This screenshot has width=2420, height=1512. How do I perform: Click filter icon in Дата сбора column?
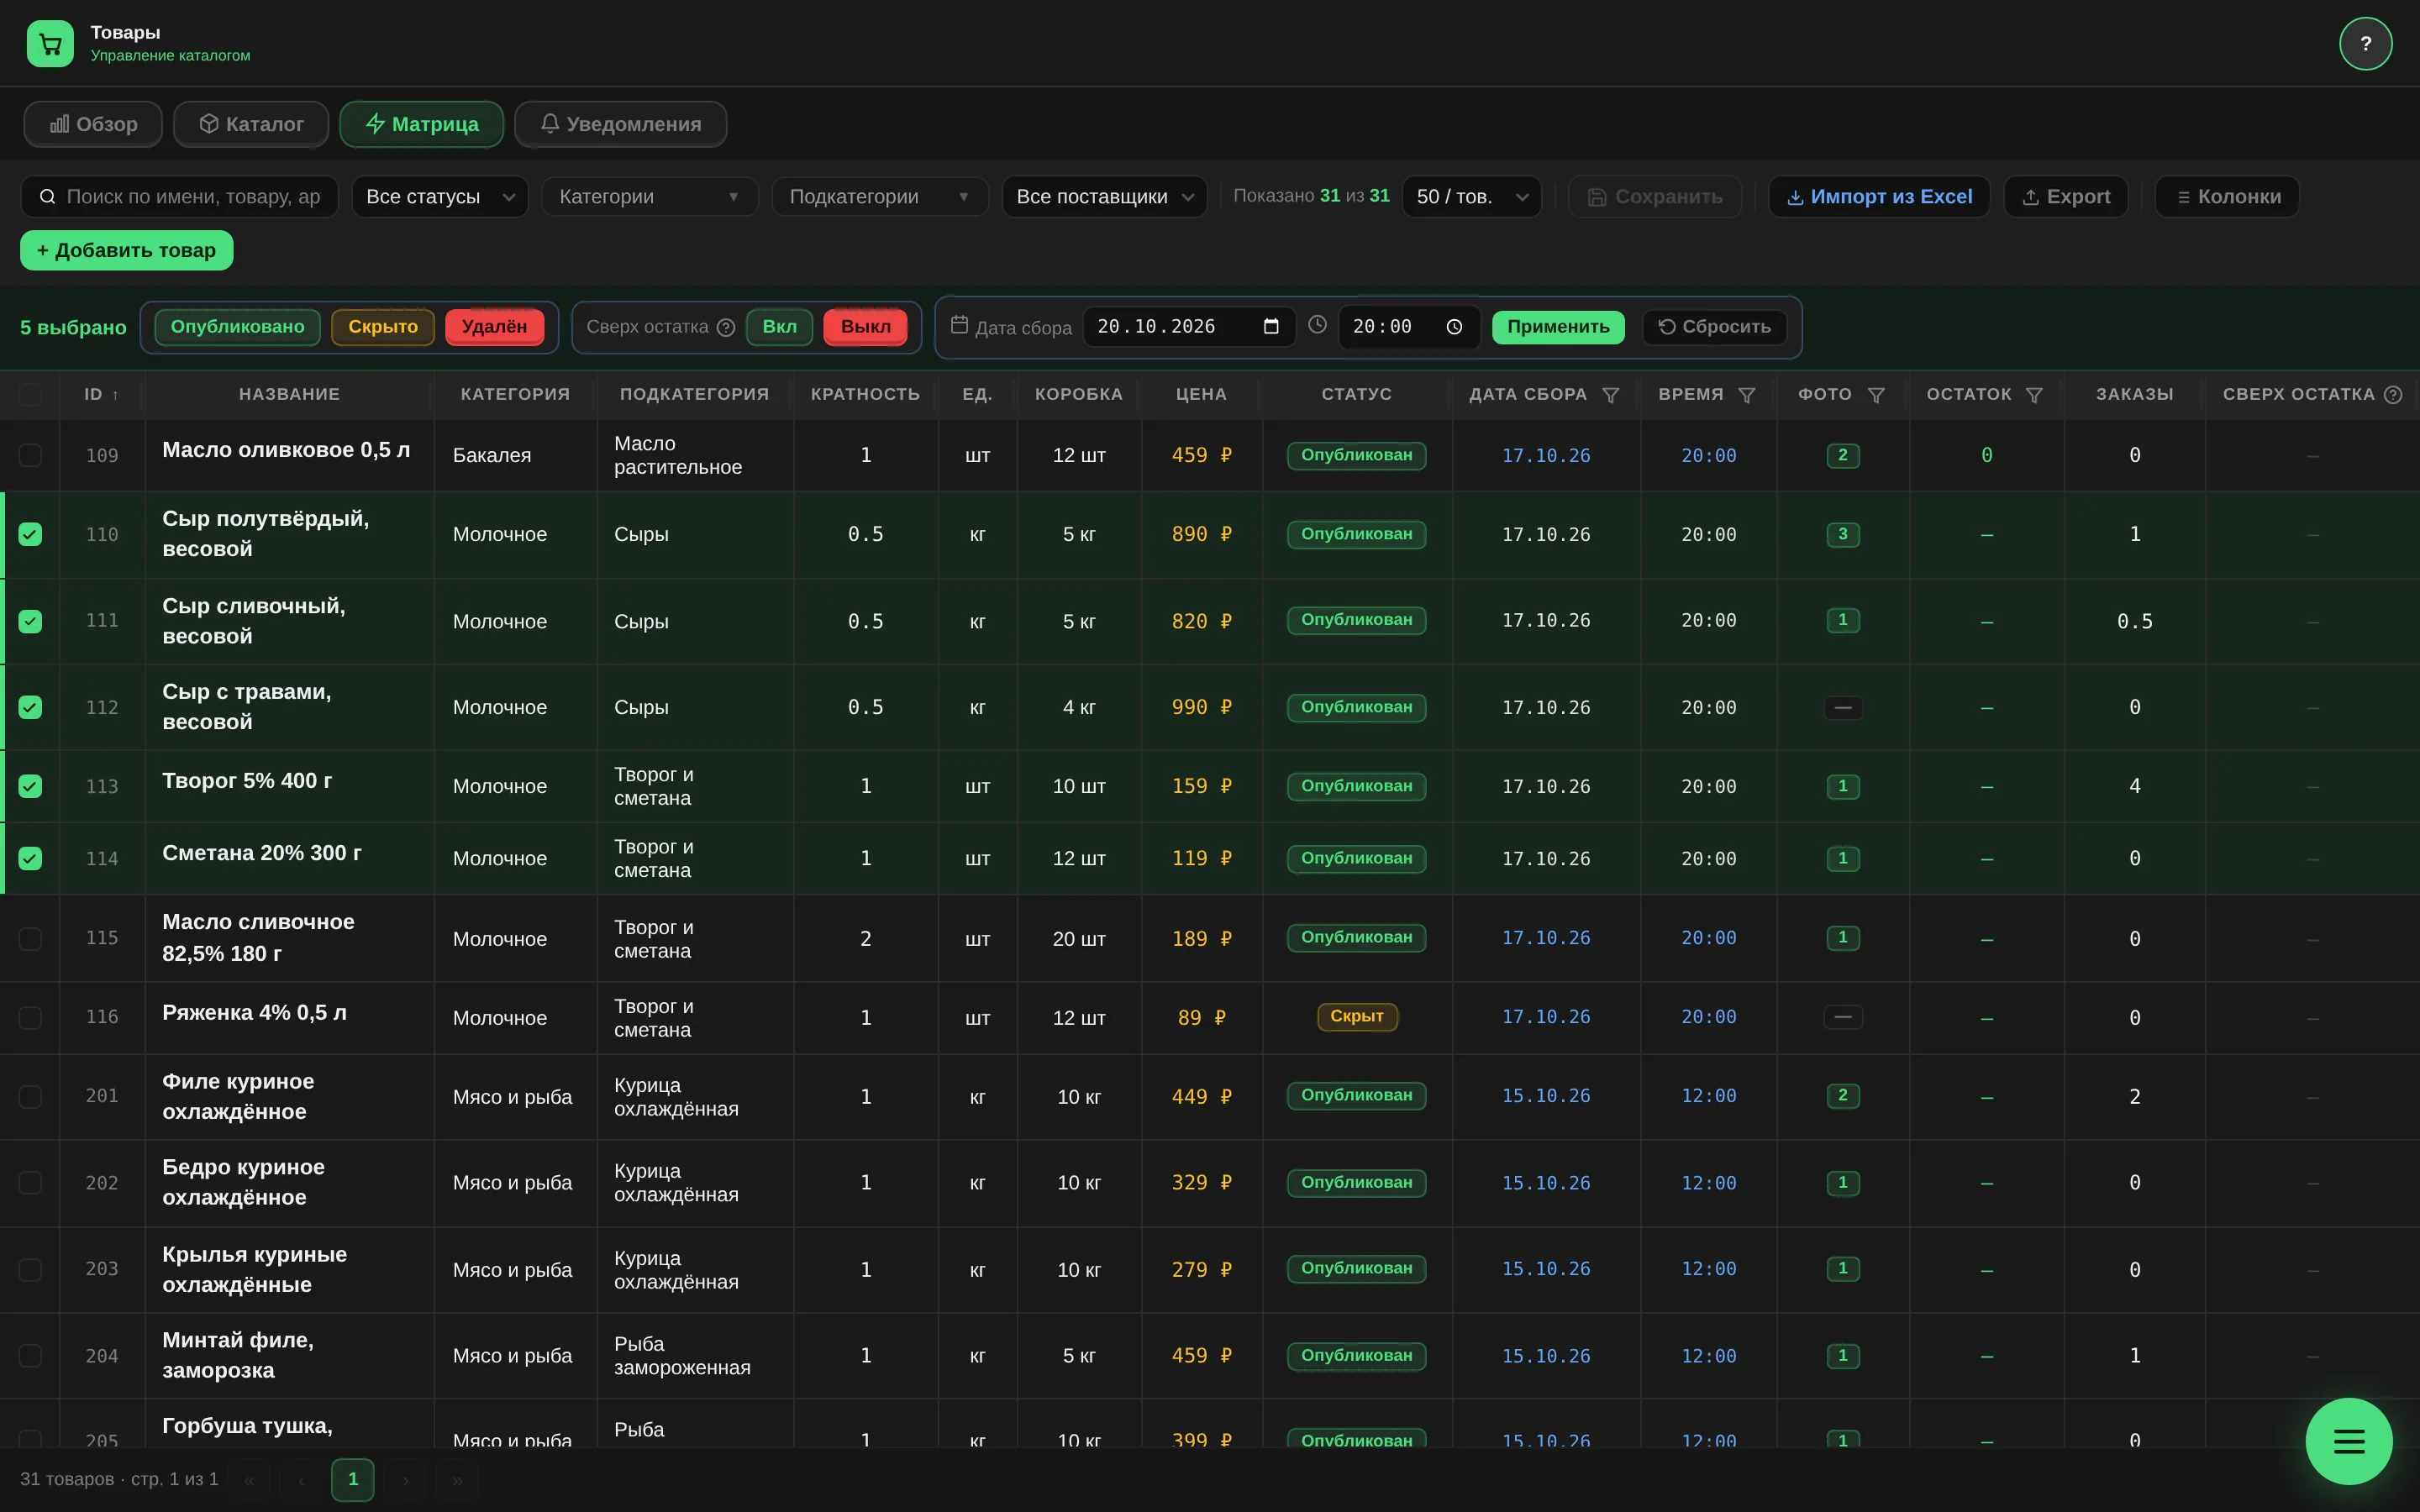pos(1610,395)
